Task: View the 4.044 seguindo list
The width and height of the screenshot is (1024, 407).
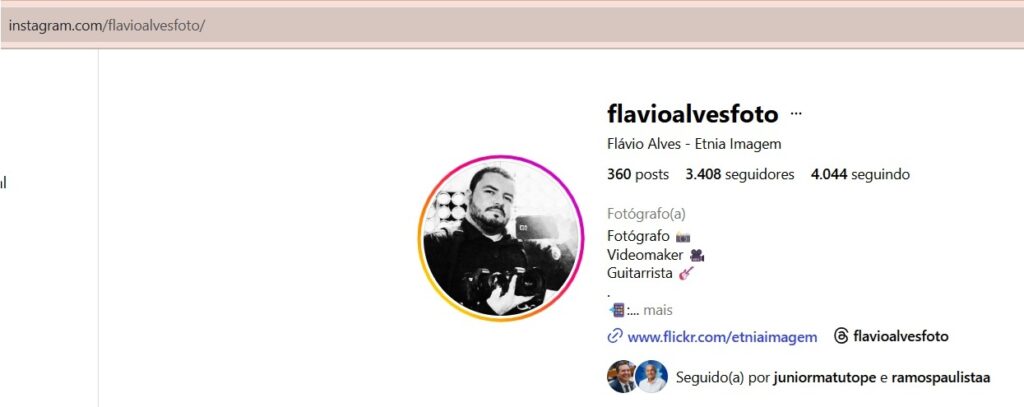Action: (860, 174)
